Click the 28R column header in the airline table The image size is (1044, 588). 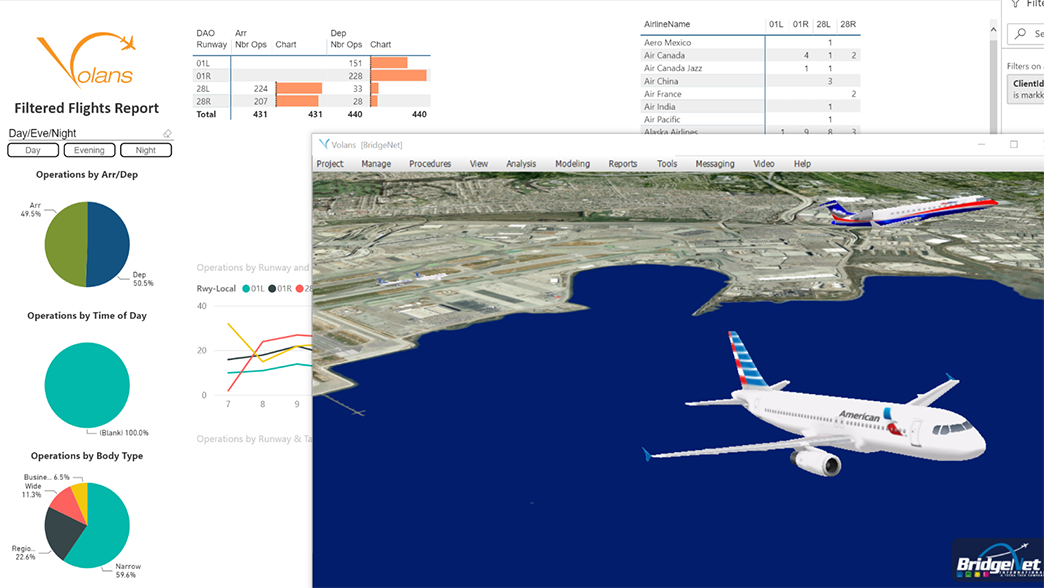pyautogui.click(x=848, y=24)
